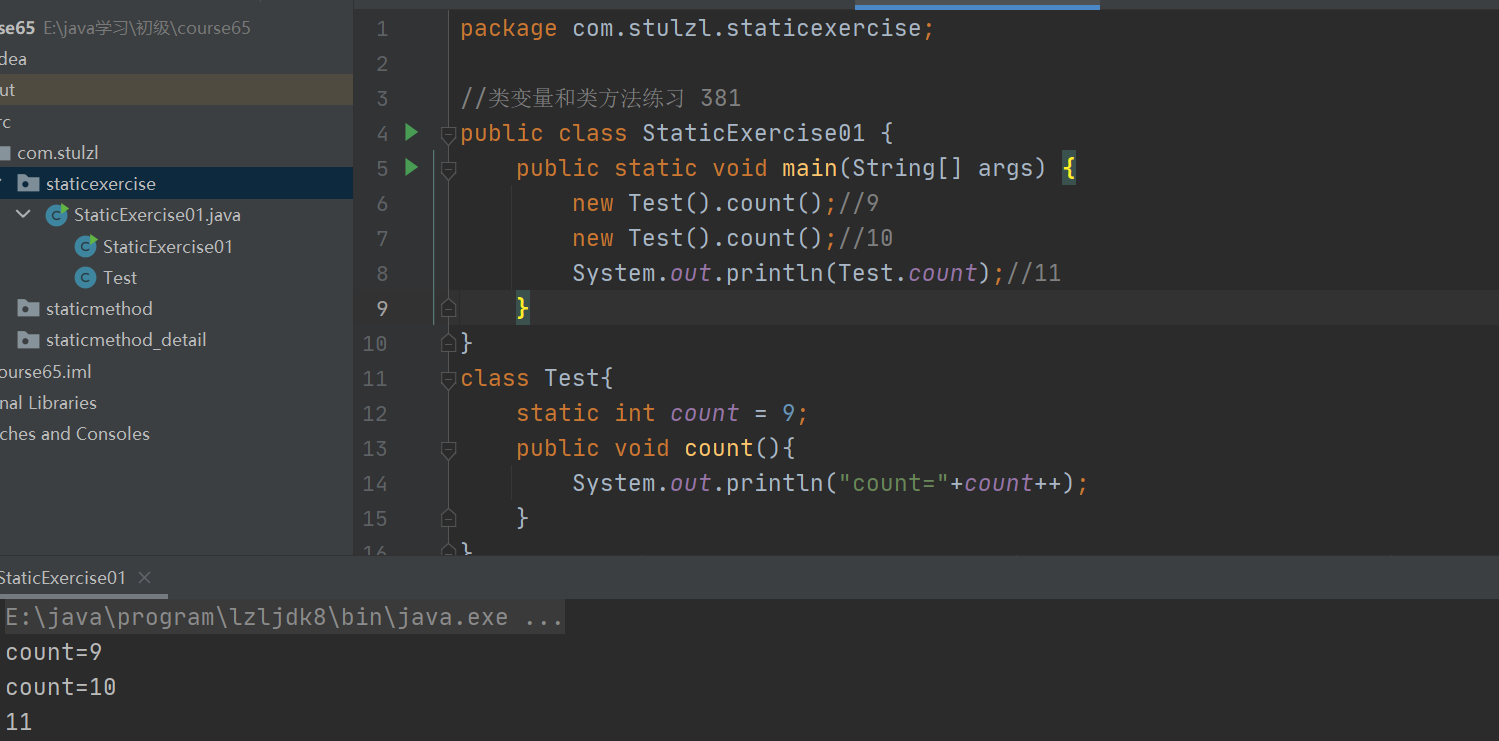Select course65.iml file in tree
Viewport: 1499px width, 741px height.
[46, 371]
